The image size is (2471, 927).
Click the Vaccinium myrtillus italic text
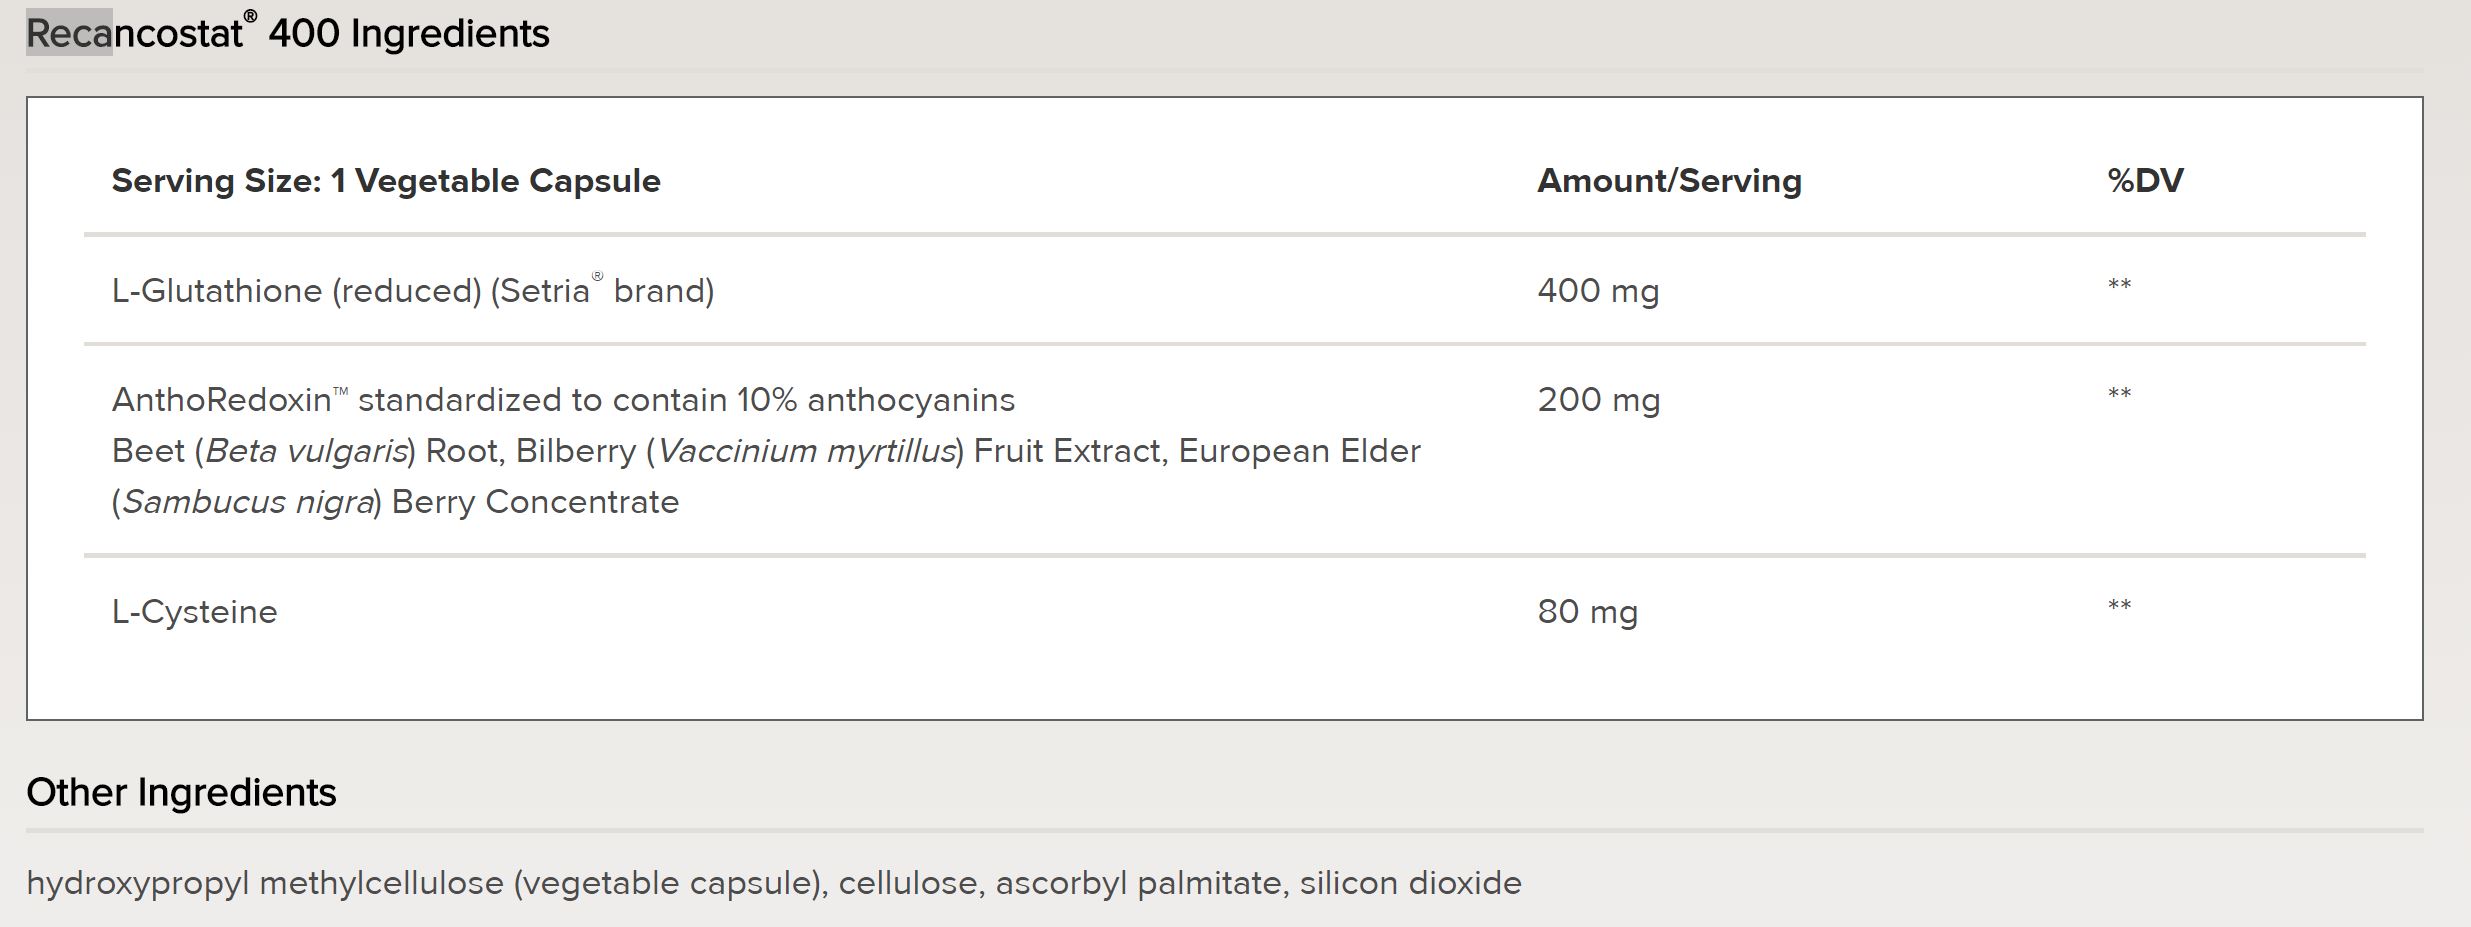click(806, 451)
